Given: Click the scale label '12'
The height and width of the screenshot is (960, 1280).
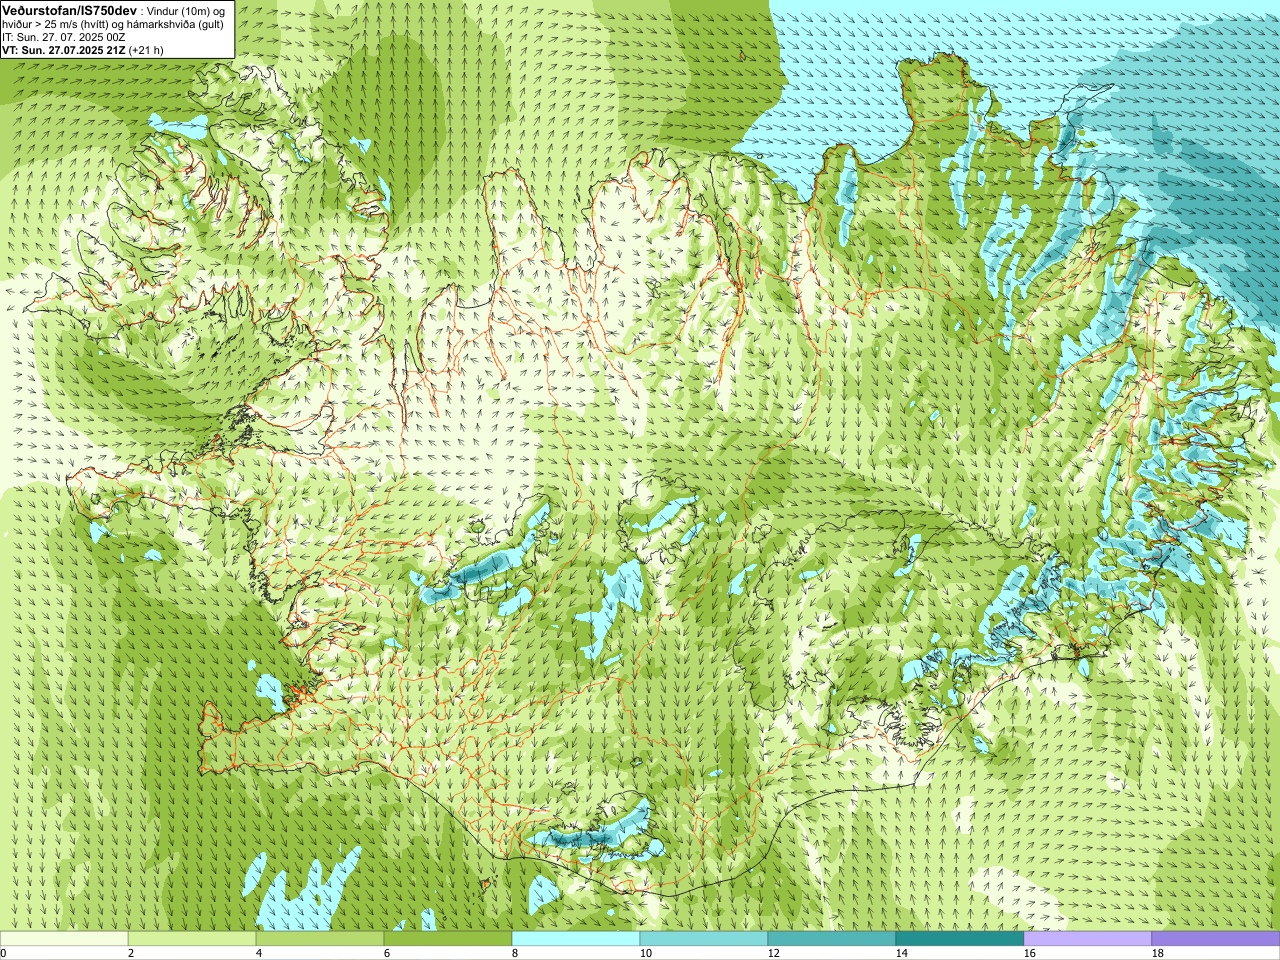Looking at the screenshot, I should point(774,953).
